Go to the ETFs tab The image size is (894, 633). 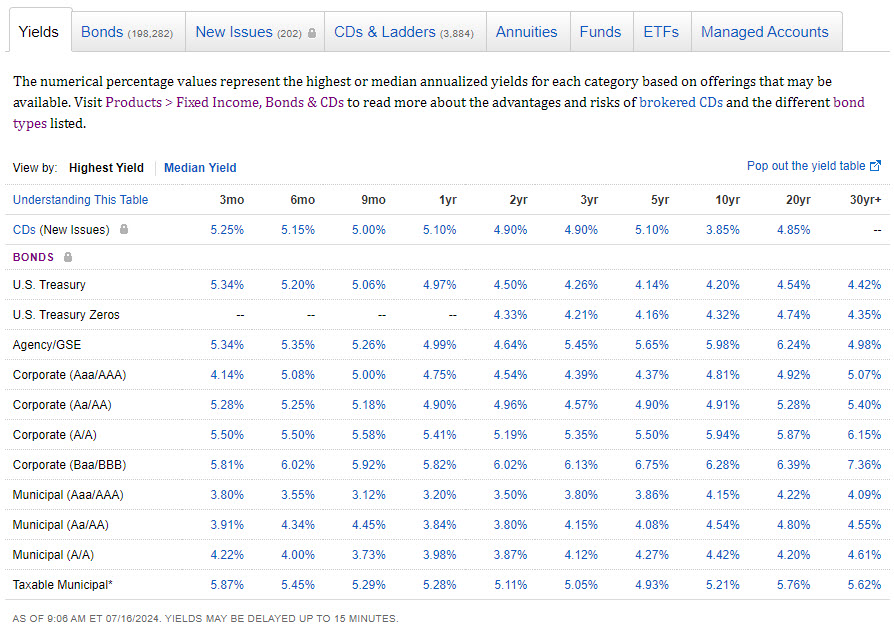coord(661,32)
